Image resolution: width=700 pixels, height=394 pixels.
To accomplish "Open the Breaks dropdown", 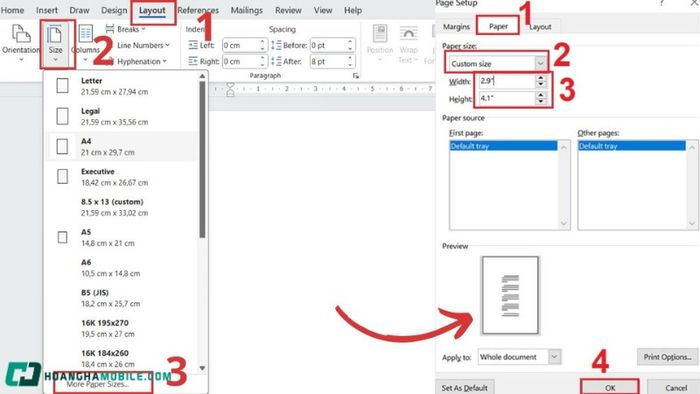I will click(x=126, y=29).
